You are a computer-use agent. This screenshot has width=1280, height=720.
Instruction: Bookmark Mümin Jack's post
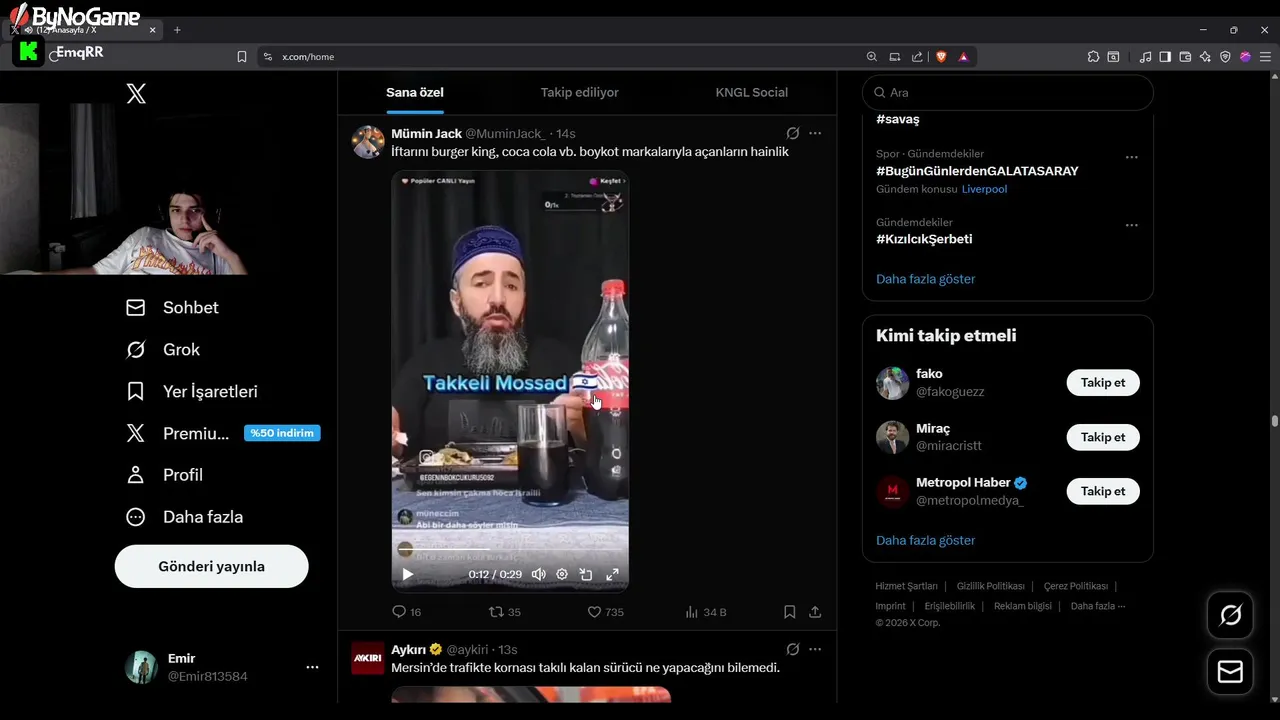pyautogui.click(x=790, y=612)
